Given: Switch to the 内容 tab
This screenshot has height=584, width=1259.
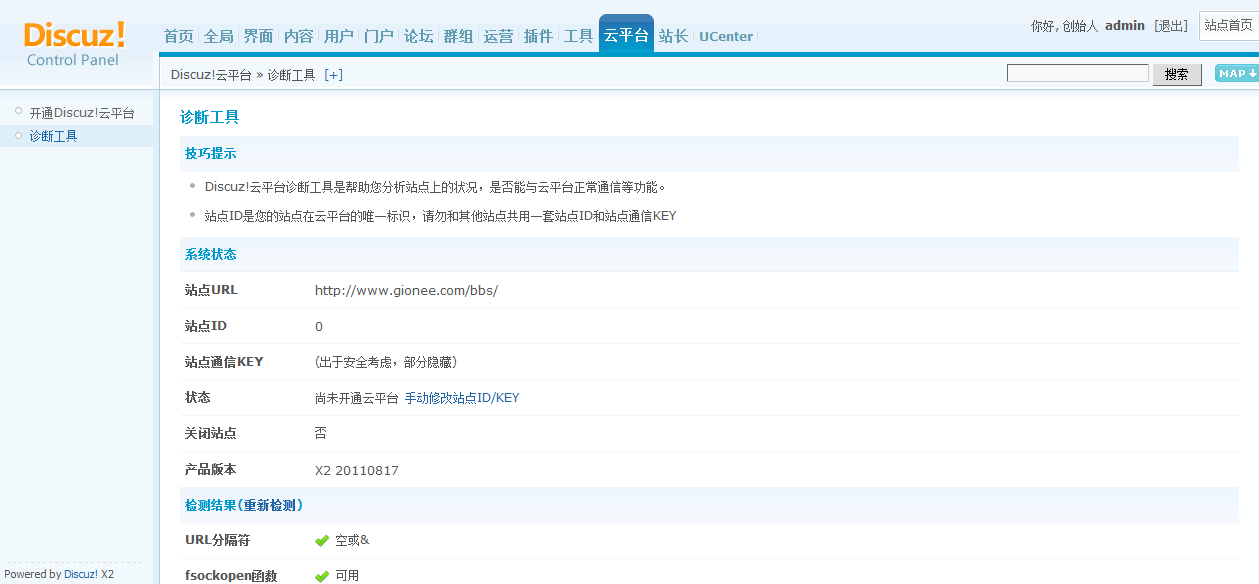Looking at the screenshot, I should pyautogui.click(x=298, y=36).
